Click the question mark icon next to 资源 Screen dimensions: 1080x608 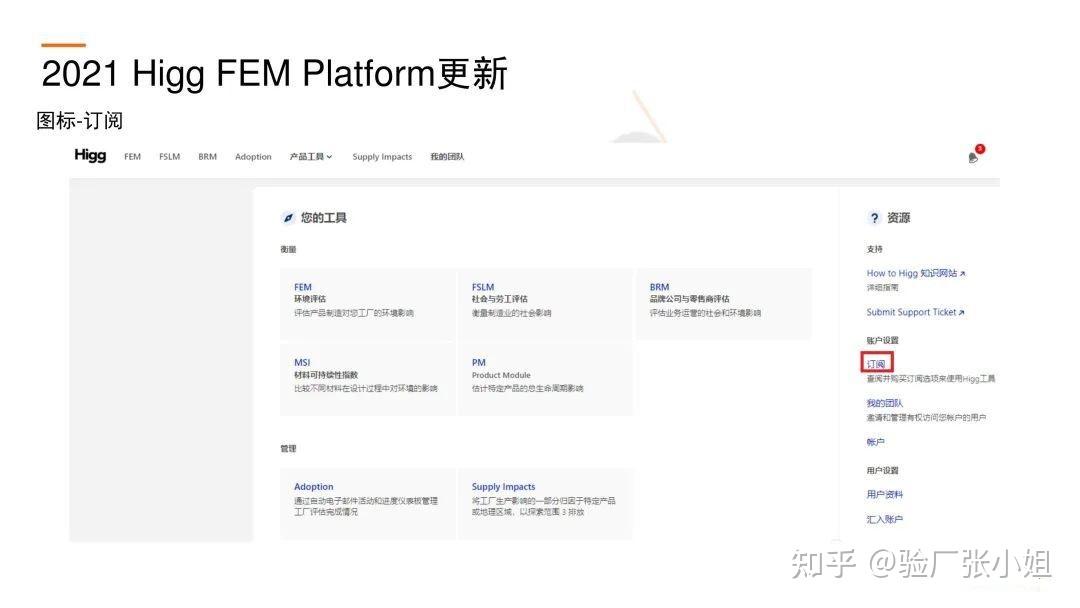(x=872, y=217)
